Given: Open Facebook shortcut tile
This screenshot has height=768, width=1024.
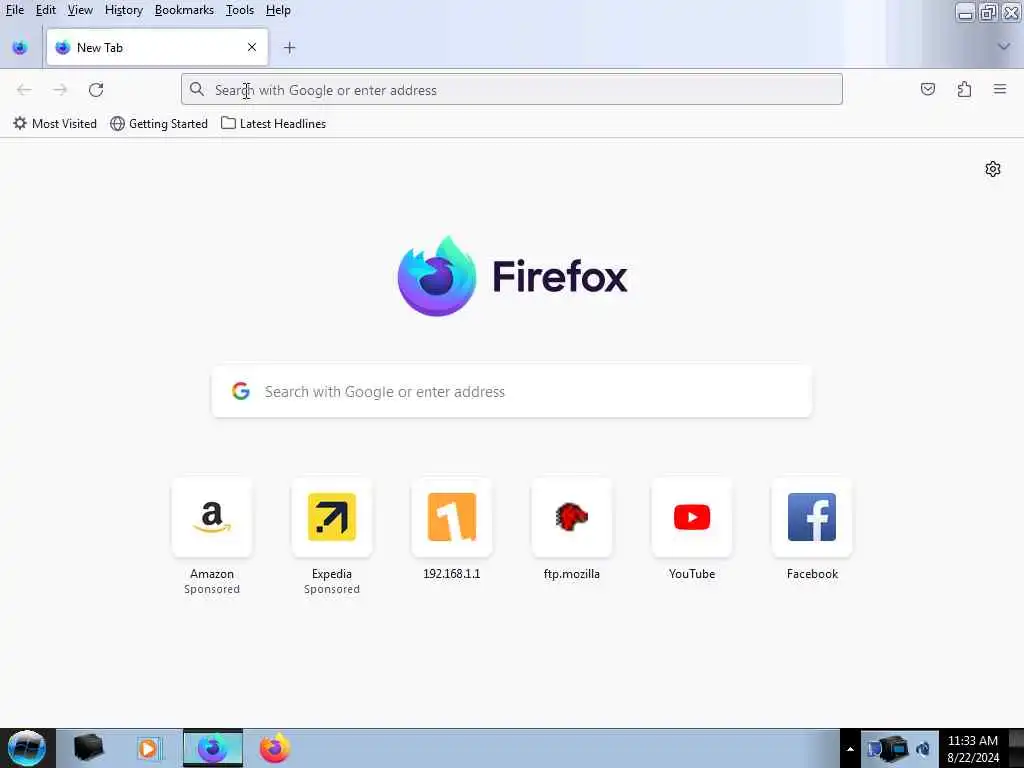Looking at the screenshot, I should (x=812, y=517).
